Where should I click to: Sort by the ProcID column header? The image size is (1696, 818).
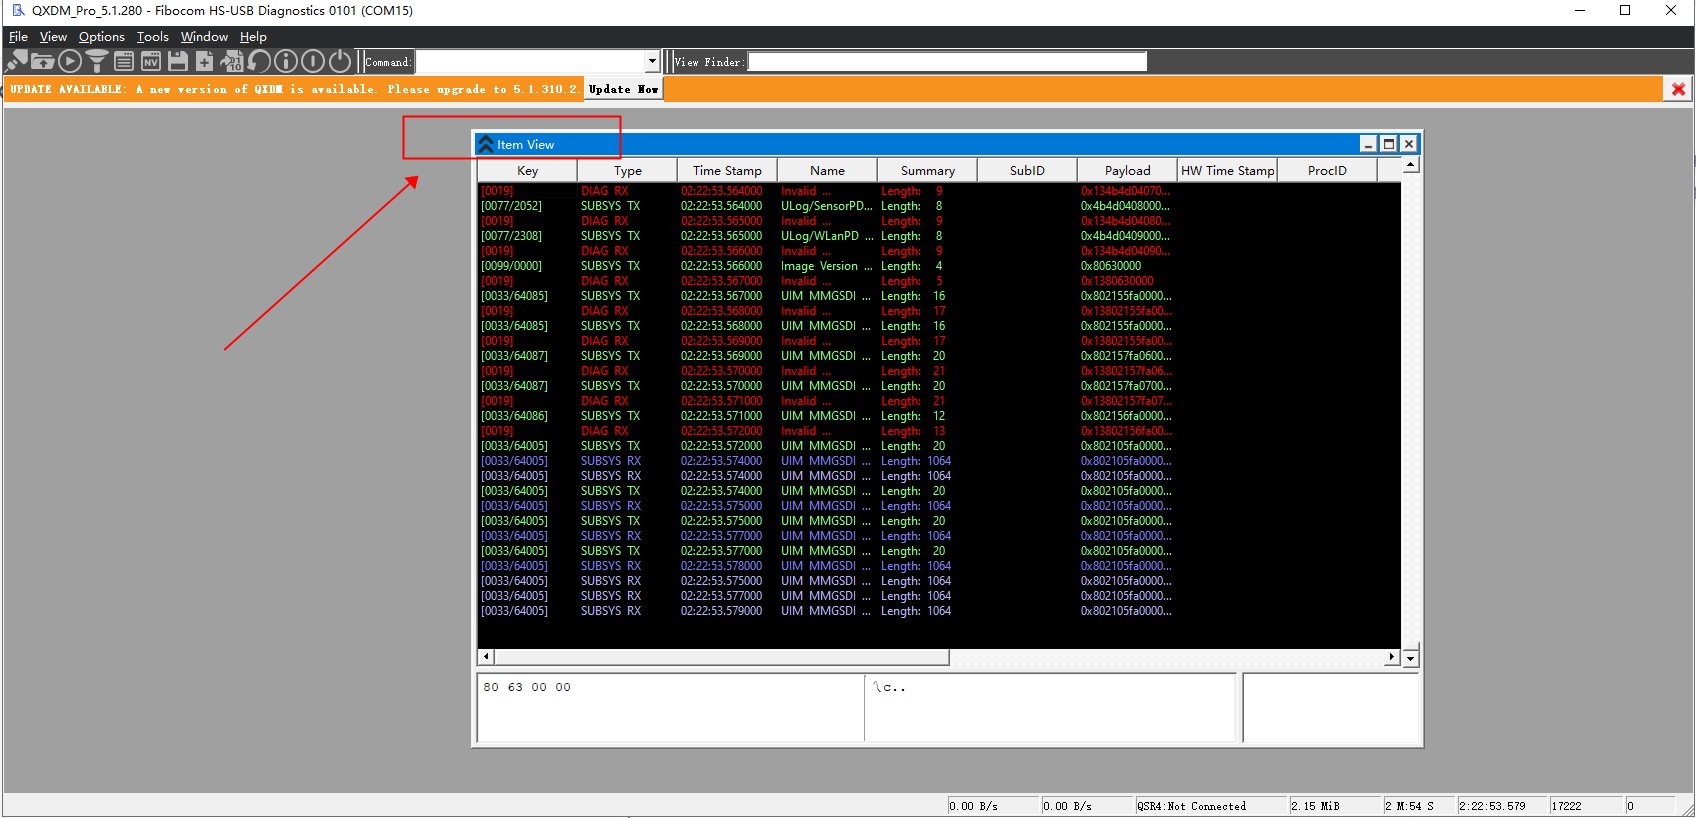[x=1327, y=170]
